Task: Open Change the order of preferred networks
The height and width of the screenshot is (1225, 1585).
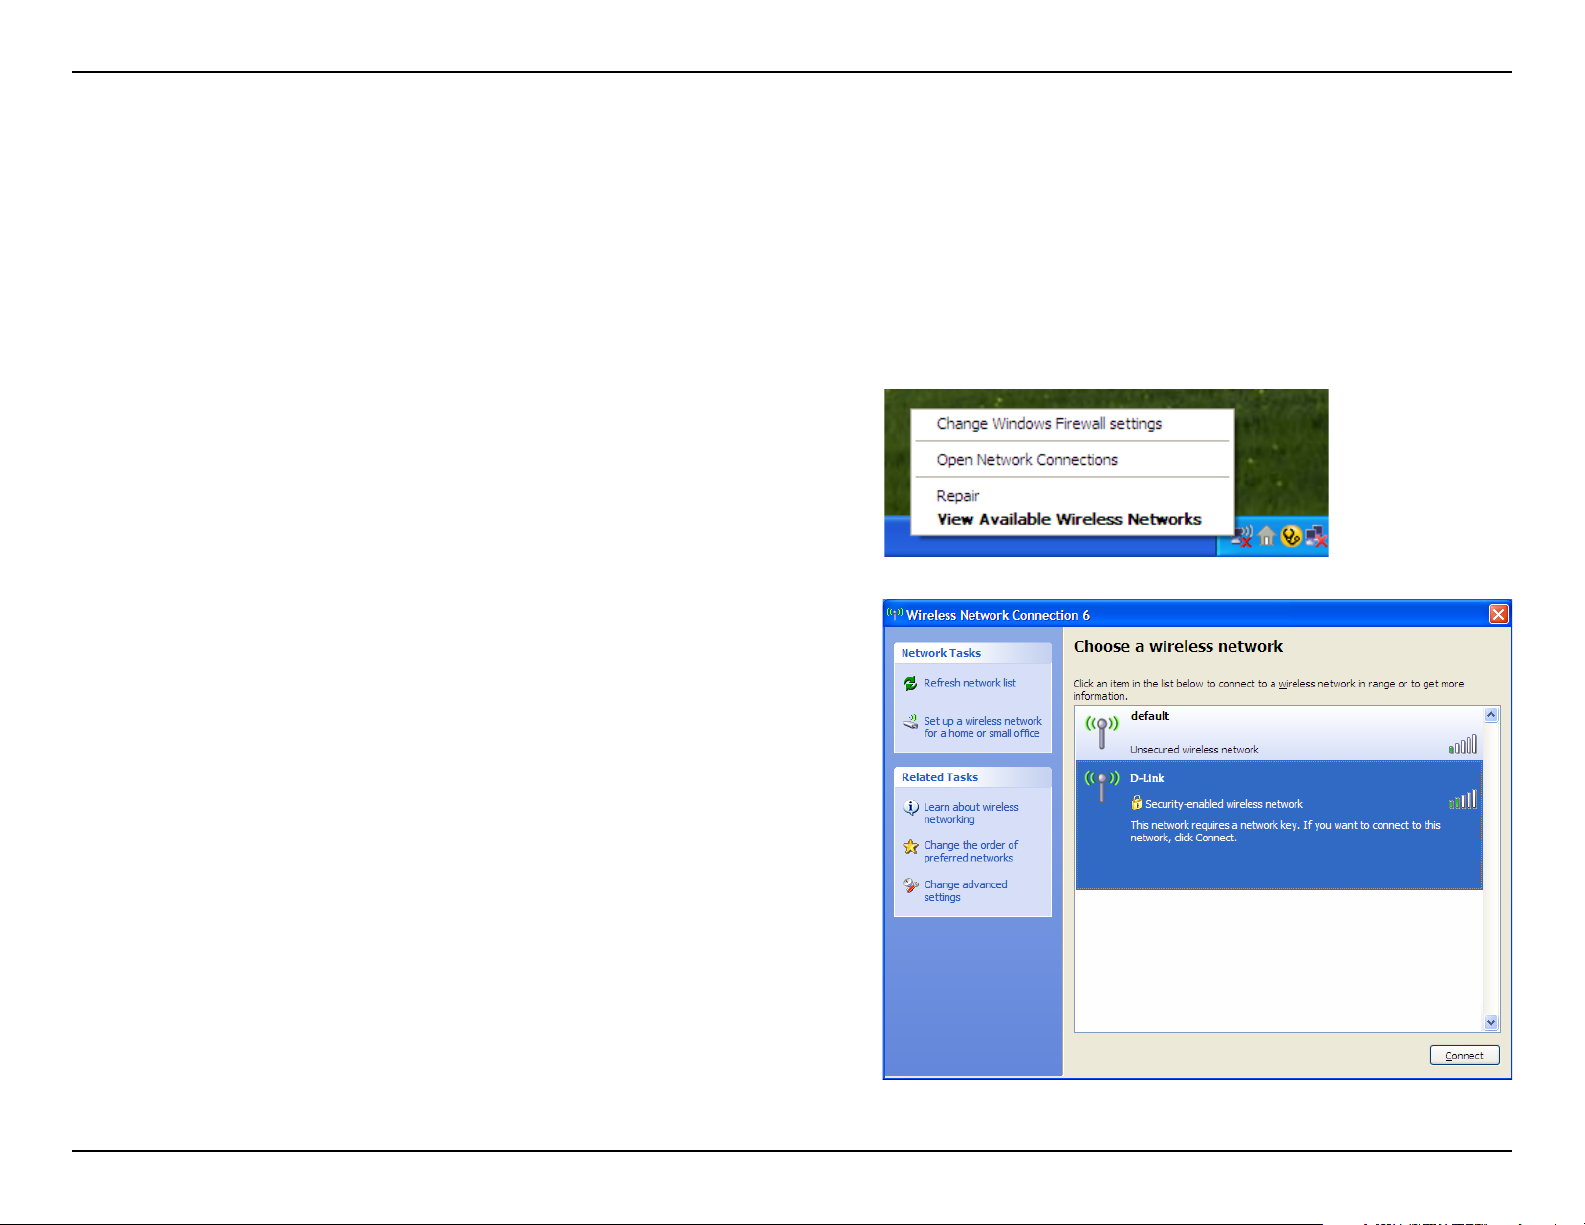Action: [971, 851]
